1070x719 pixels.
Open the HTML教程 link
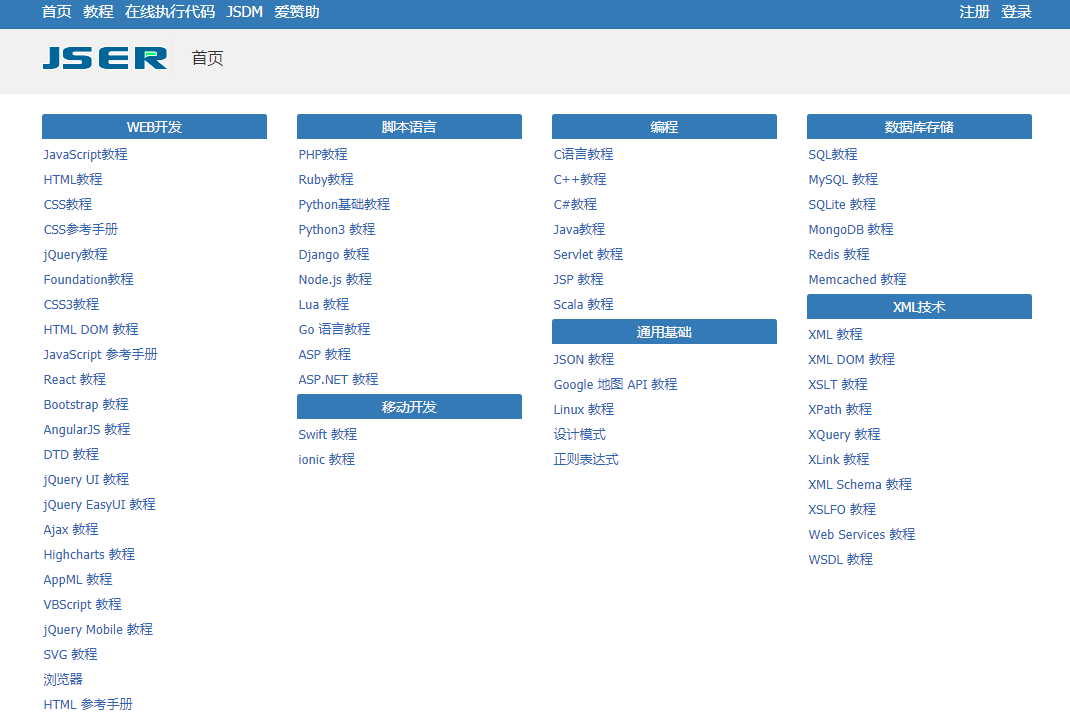click(x=73, y=179)
